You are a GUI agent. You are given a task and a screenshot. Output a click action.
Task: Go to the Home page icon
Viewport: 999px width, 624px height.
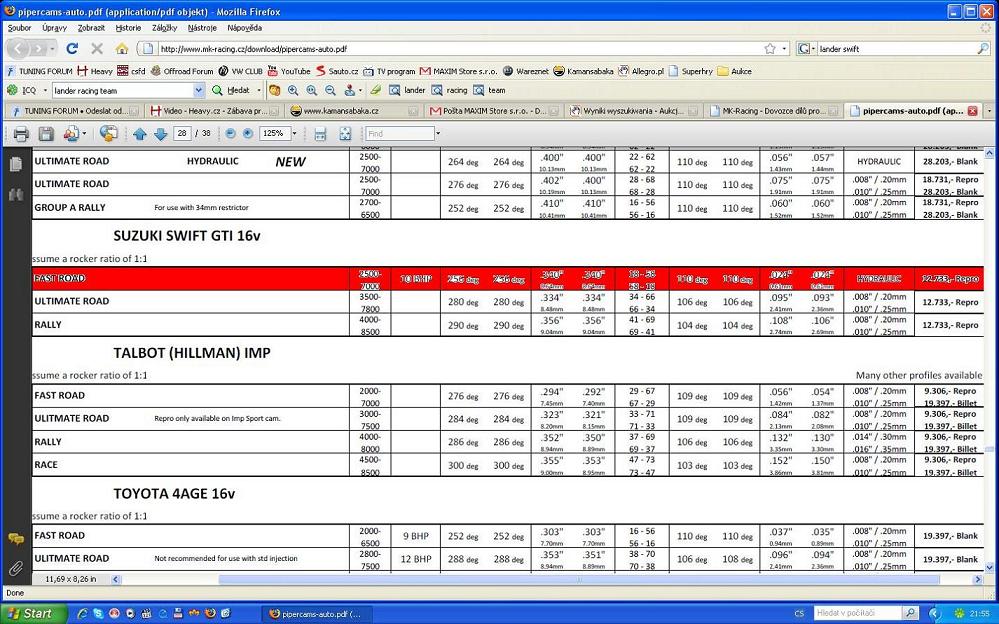pos(122,48)
